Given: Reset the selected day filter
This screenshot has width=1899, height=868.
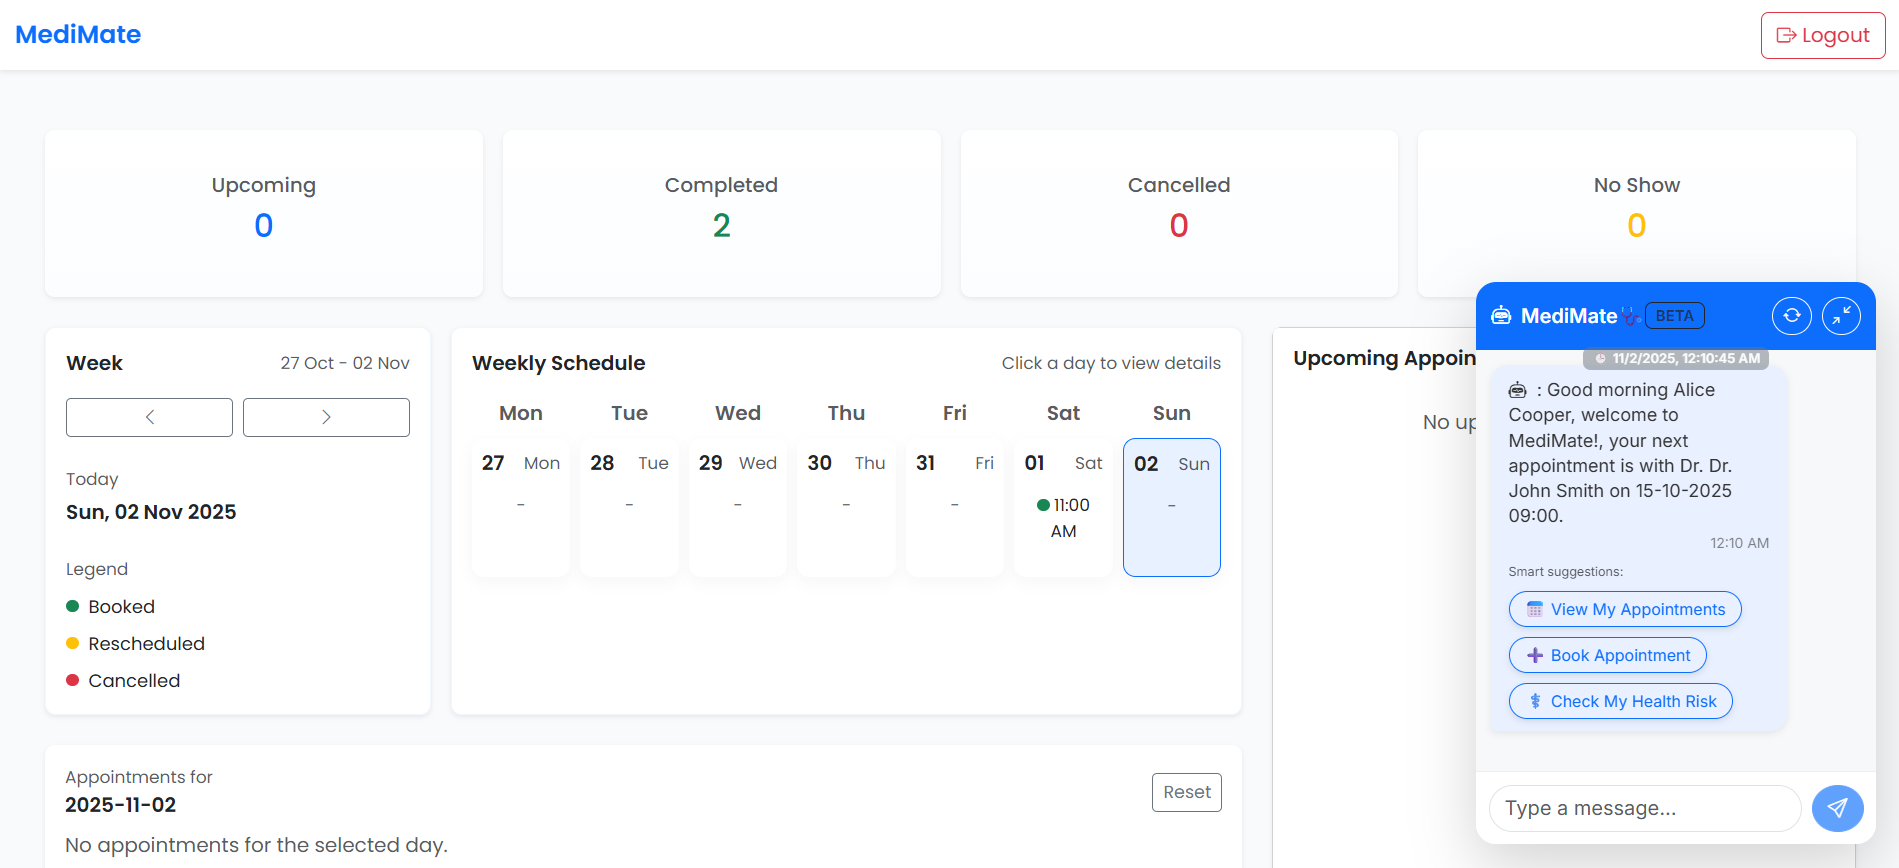Looking at the screenshot, I should 1186,792.
